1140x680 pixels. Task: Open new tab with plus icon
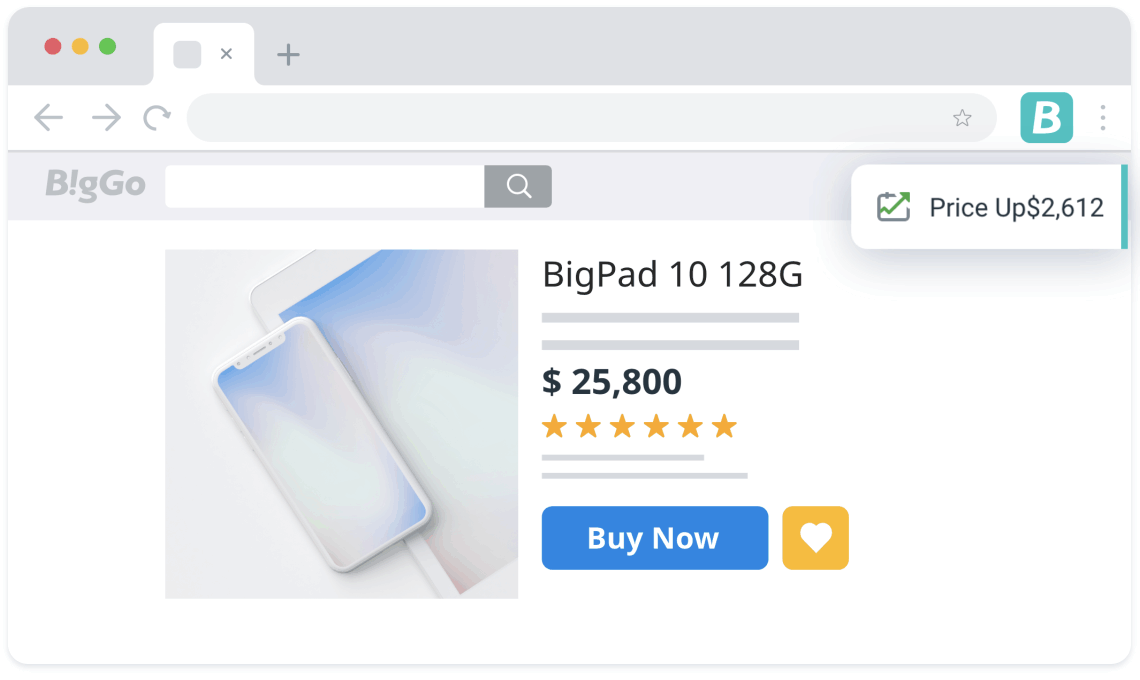[288, 55]
